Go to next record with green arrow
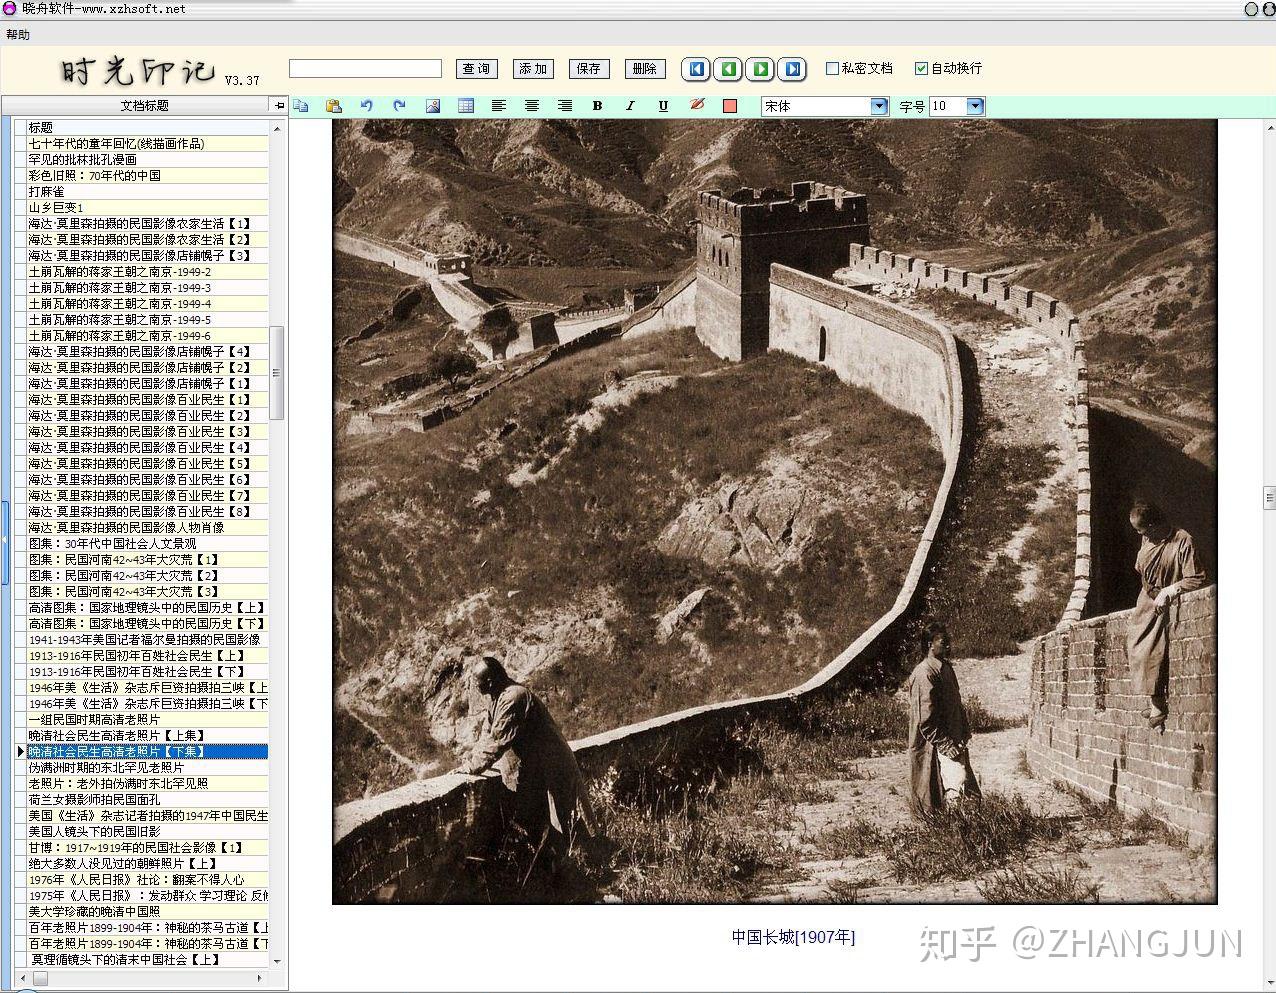 pyautogui.click(x=761, y=69)
